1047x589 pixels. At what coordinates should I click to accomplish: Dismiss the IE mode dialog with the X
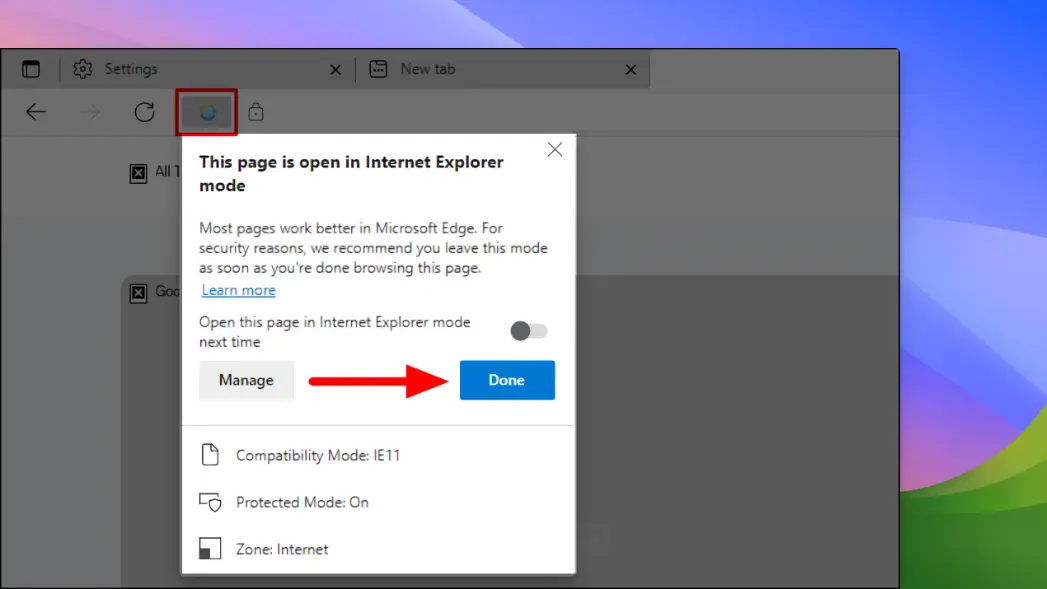click(x=555, y=148)
